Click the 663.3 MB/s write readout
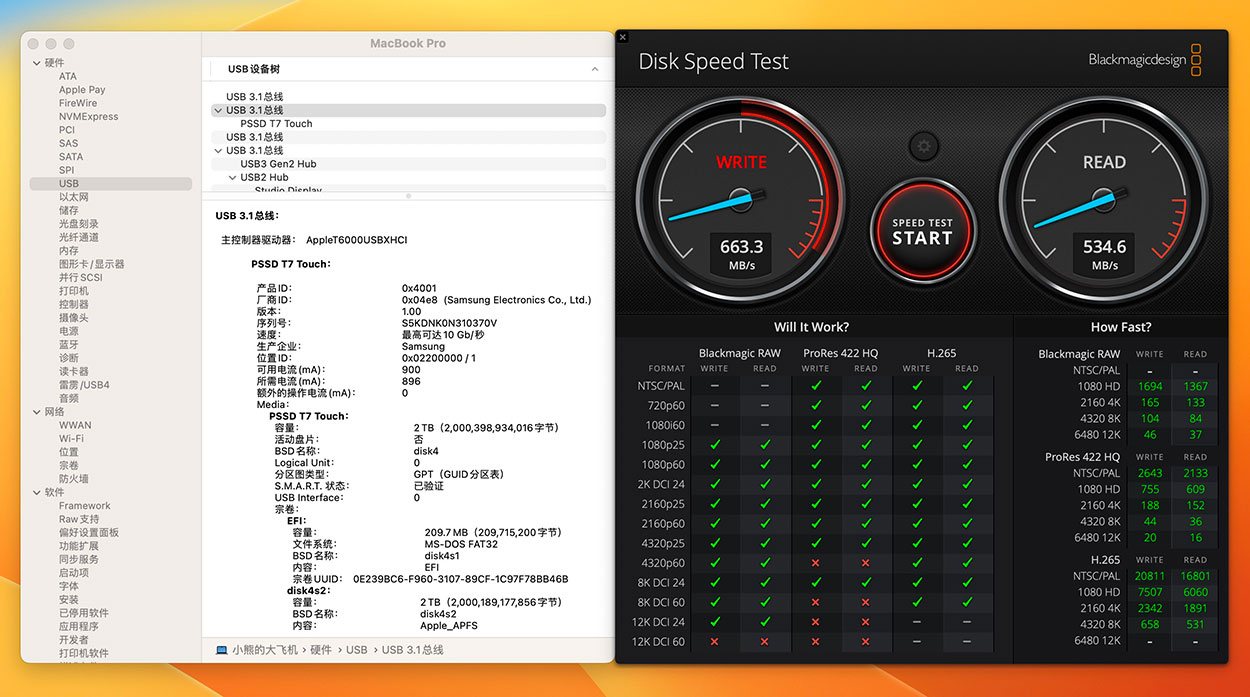 pyautogui.click(x=741, y=254)
